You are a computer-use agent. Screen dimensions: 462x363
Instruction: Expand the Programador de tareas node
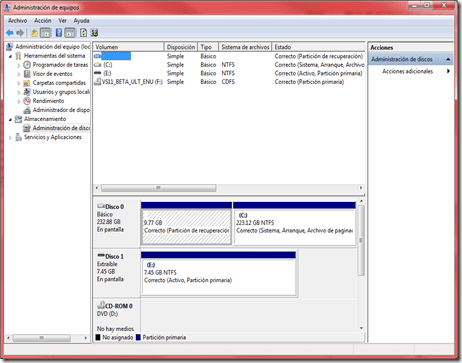(x=19, y=65)
